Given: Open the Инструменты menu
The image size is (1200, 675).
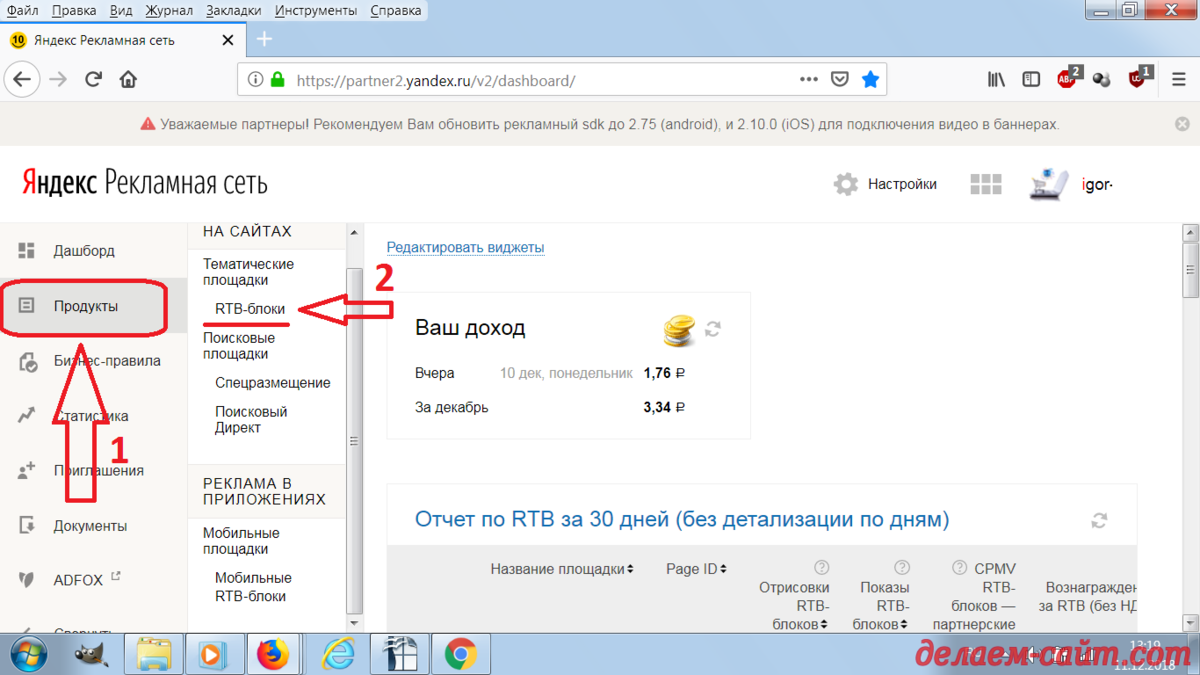Looking at the screenshot, I should click(316, 11).
